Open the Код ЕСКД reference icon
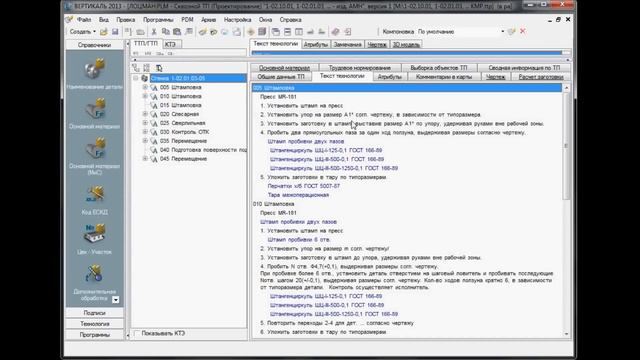The image size is (640, 360). click(x=94, y=194)
